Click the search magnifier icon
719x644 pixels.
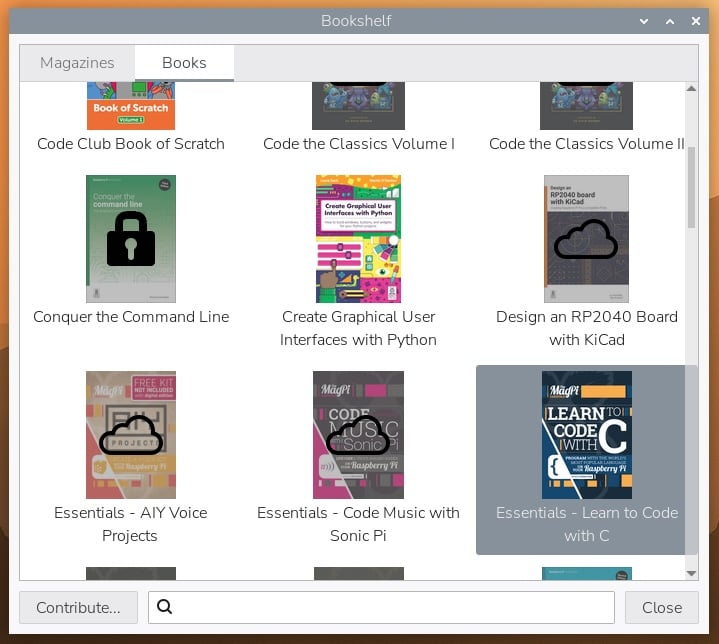pyautogui.click(x=165, y=607)
